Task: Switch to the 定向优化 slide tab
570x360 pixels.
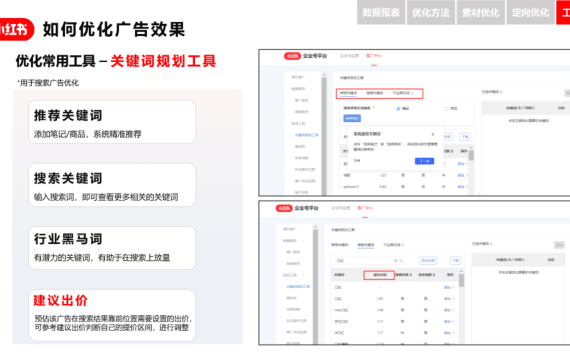Action: (x=530, y=12)
